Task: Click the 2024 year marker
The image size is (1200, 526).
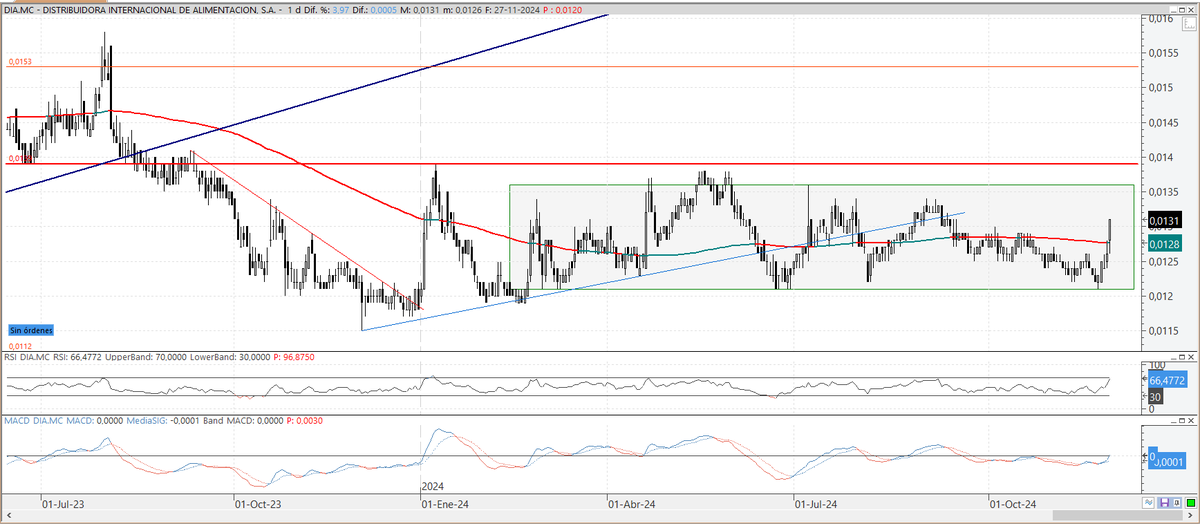Action: (432, 486)
